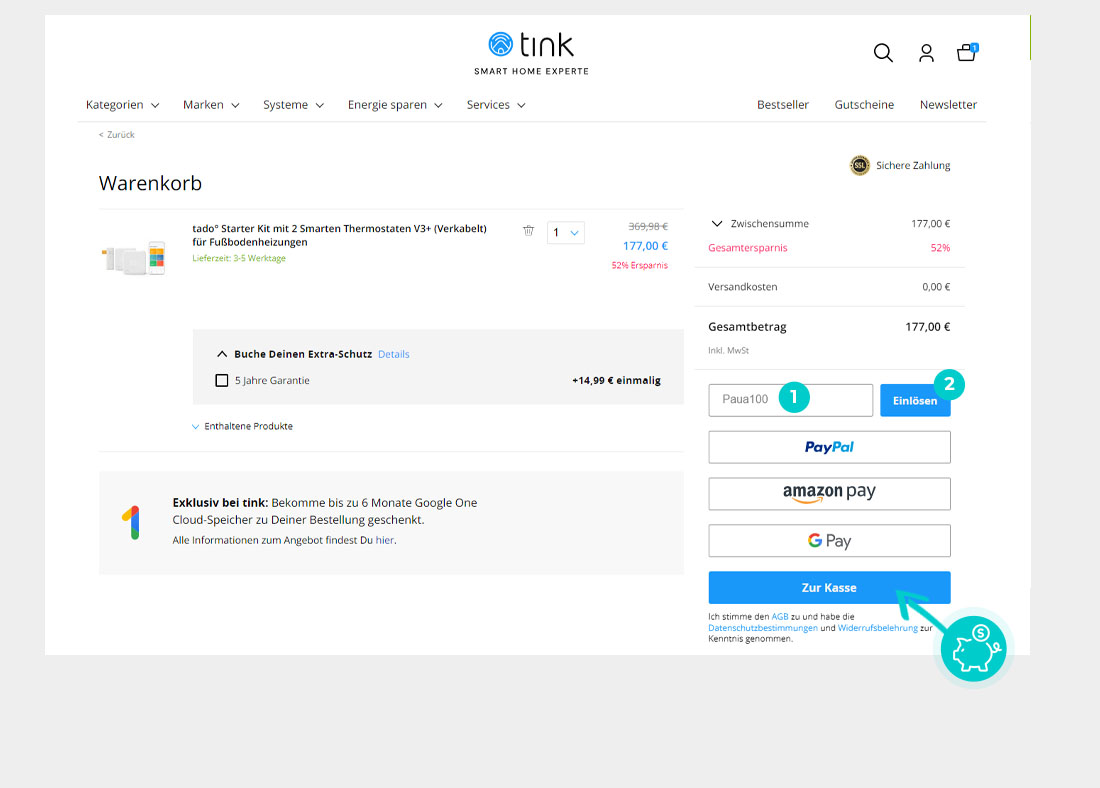Open the search magnifier icon

883,53
